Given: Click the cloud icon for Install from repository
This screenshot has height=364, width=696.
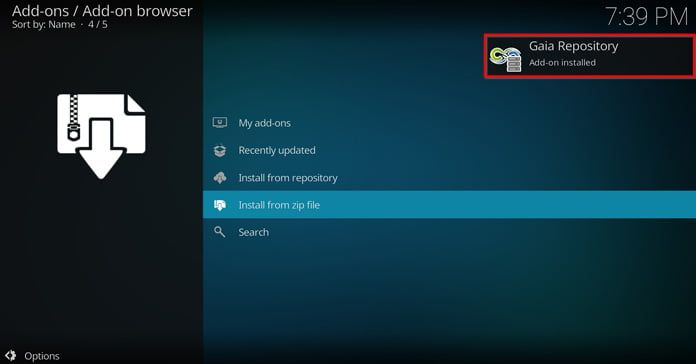Looking at the screenshot, I should [x=220, y=178].
